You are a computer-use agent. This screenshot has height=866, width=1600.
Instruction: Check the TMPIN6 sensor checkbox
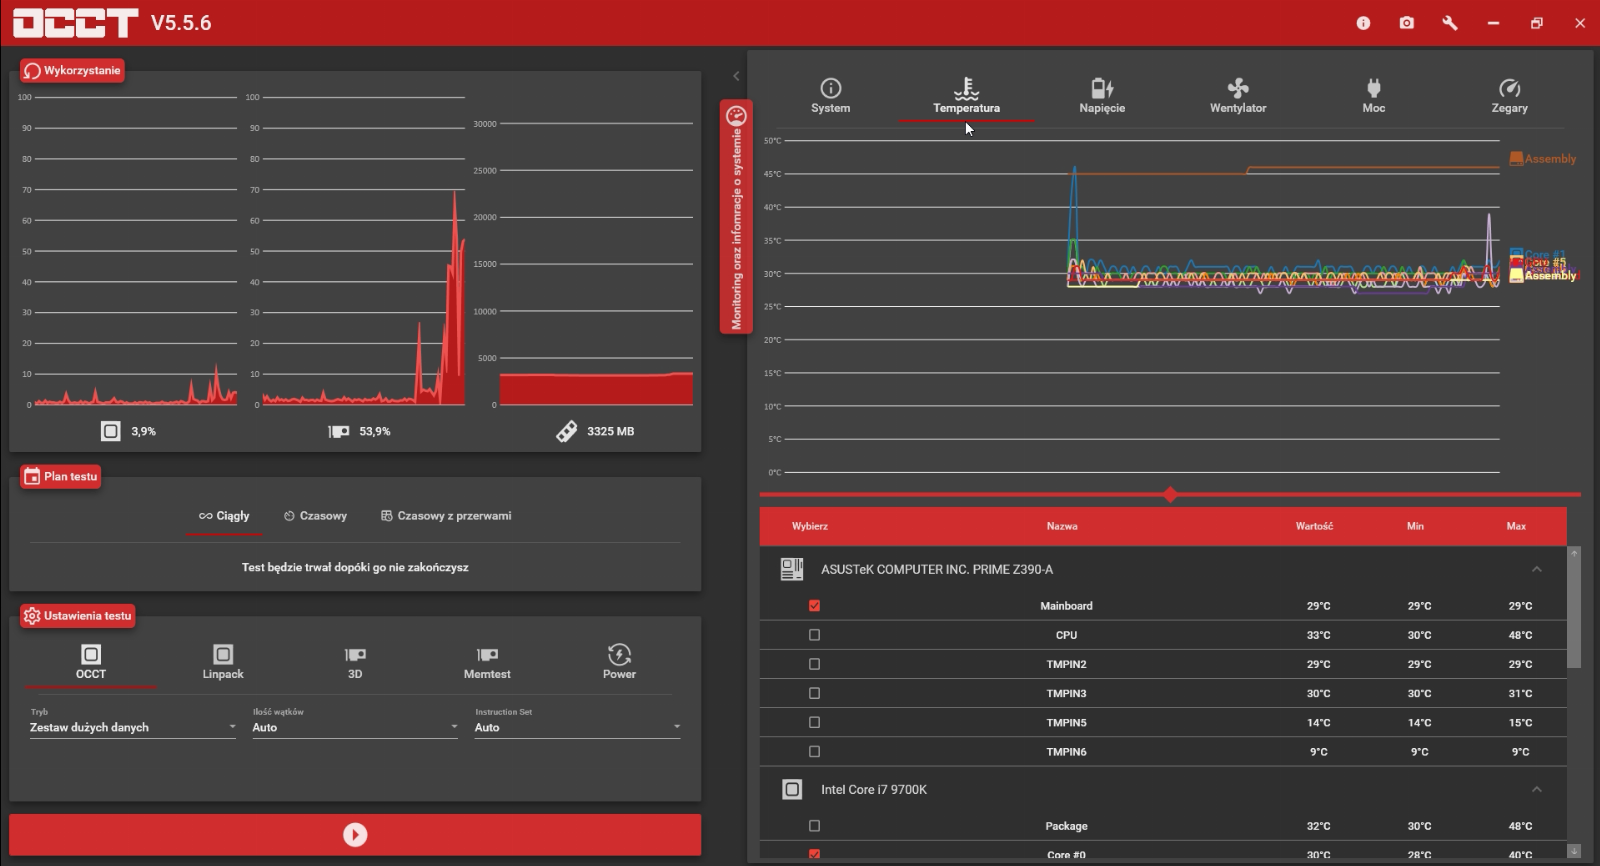[x=814, y=751]
